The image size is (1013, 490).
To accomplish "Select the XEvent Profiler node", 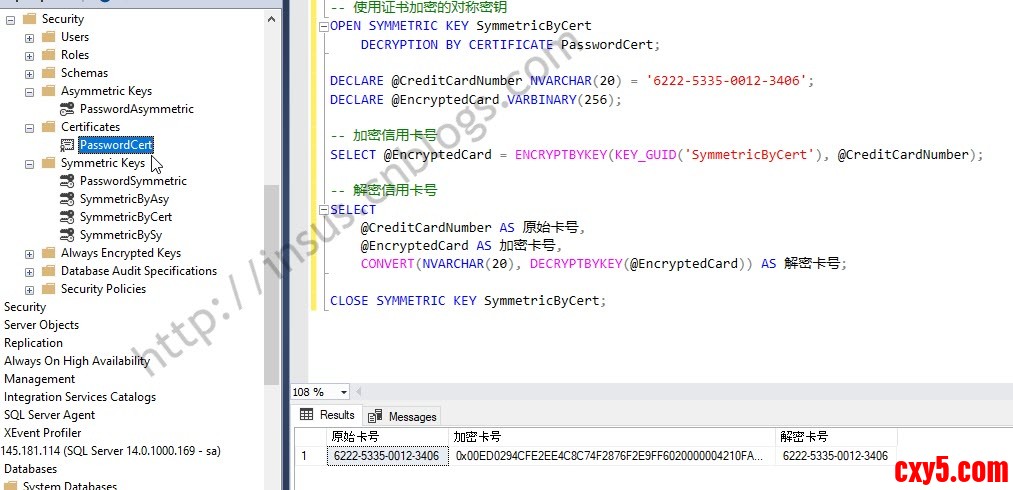I will (43, 433).
